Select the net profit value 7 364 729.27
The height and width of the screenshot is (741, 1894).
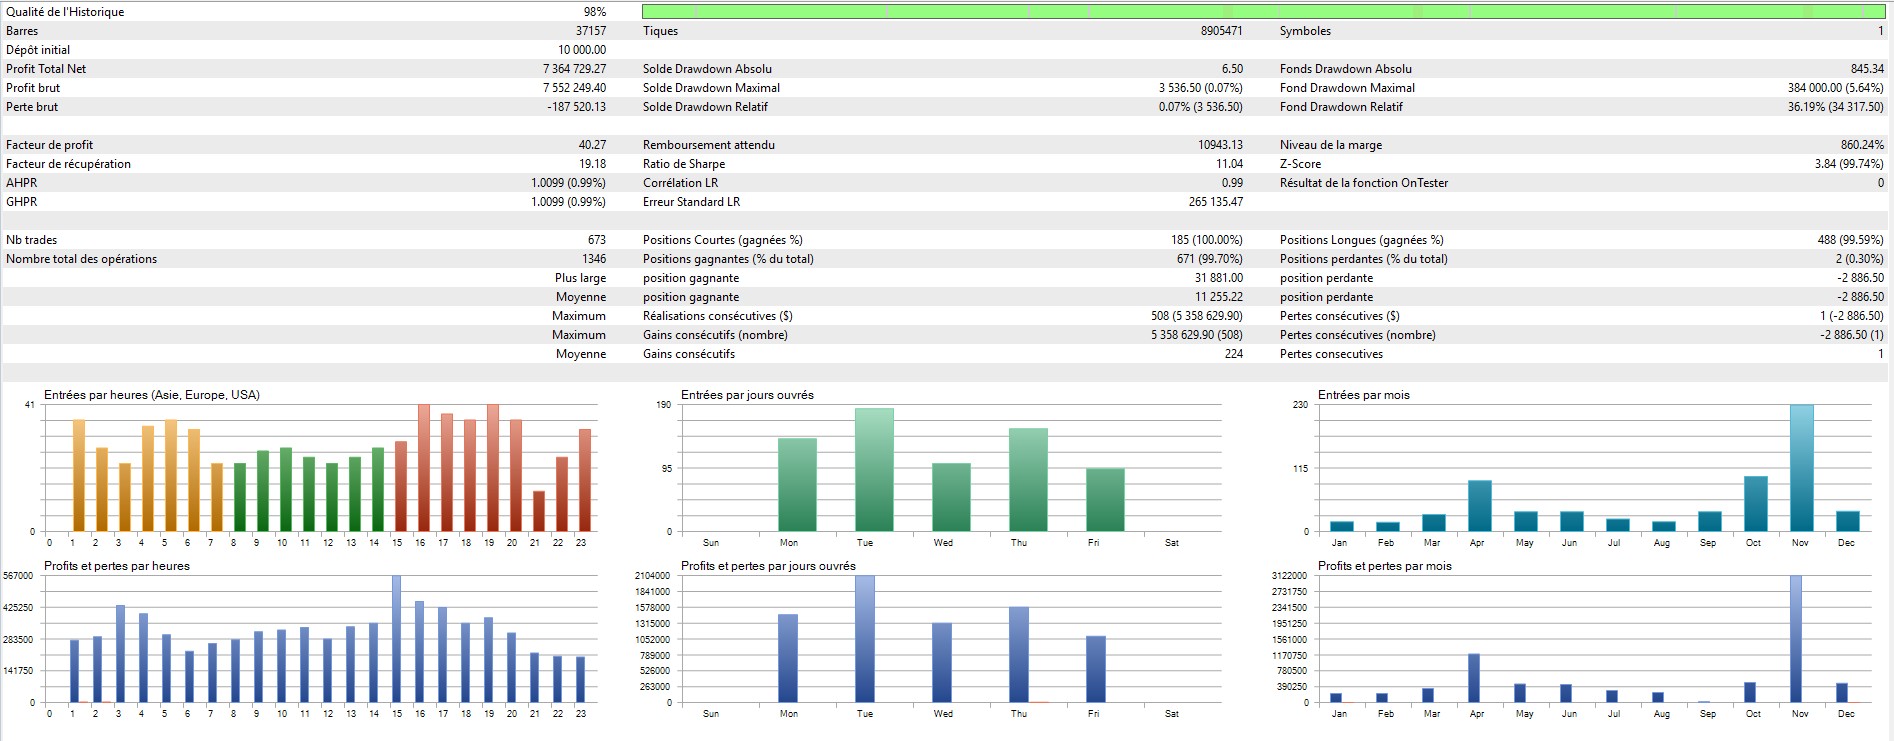coord(574,69)
